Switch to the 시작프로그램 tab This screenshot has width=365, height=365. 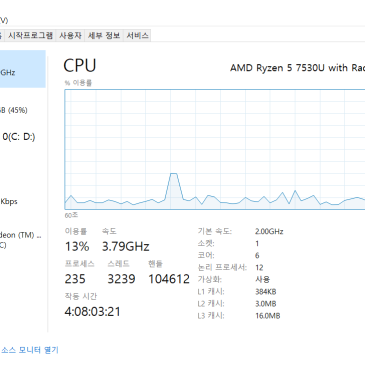30,35
